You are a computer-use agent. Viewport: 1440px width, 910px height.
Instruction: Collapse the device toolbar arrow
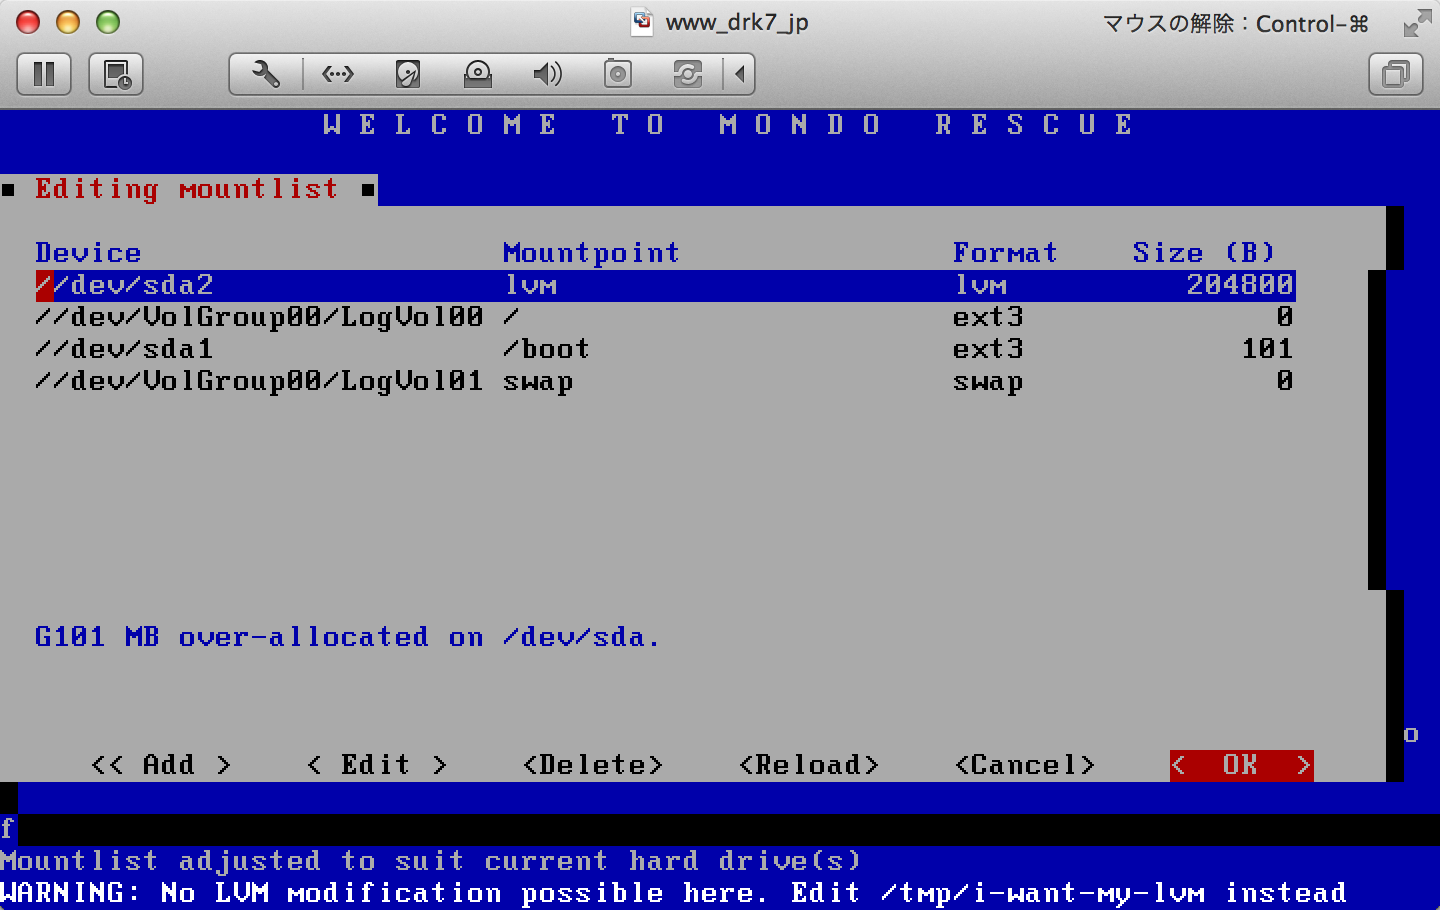point(740,74)
